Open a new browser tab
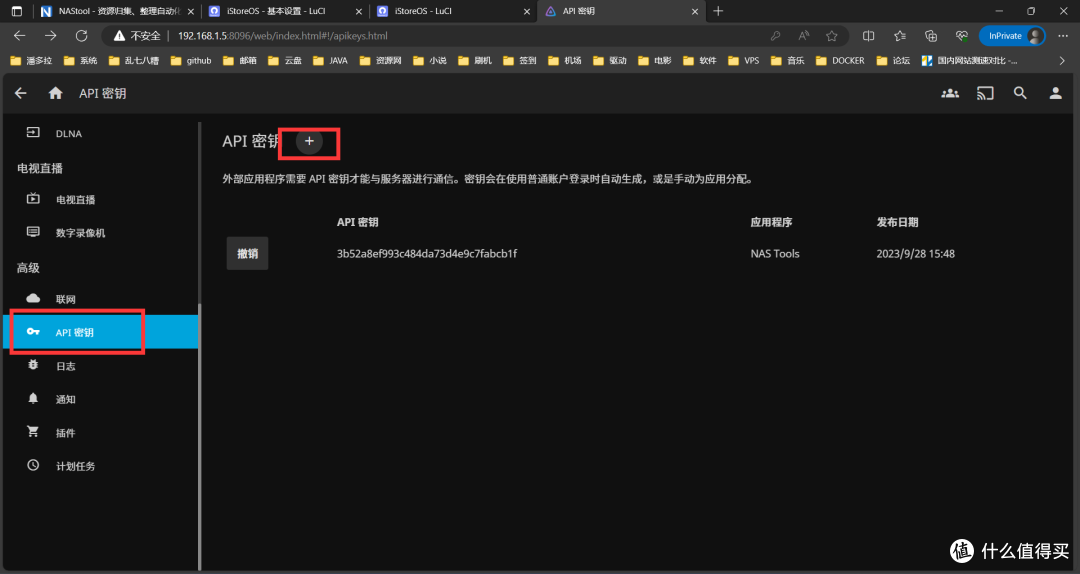 tap(718, 11)
